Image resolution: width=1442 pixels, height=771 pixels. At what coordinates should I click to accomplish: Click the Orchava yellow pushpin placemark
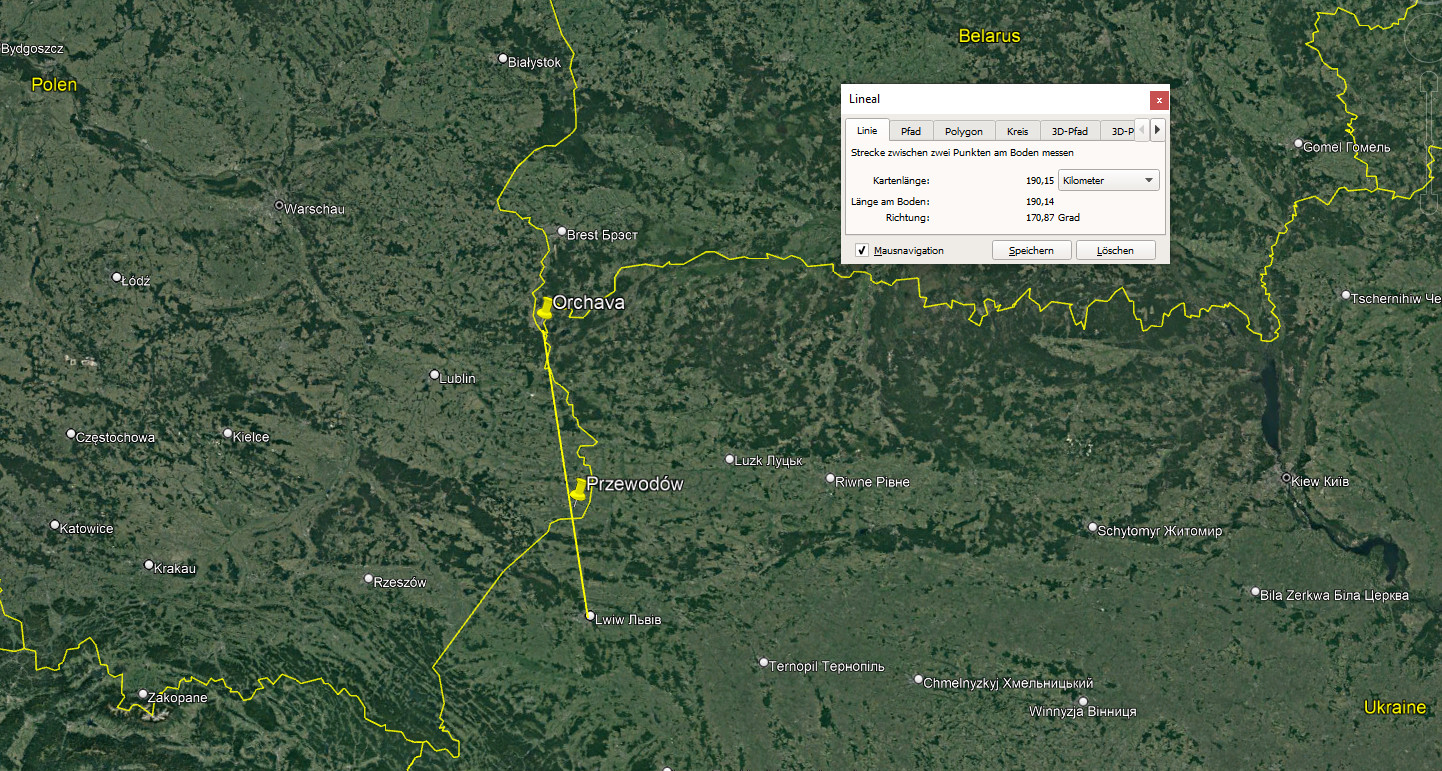click(544, 308)
